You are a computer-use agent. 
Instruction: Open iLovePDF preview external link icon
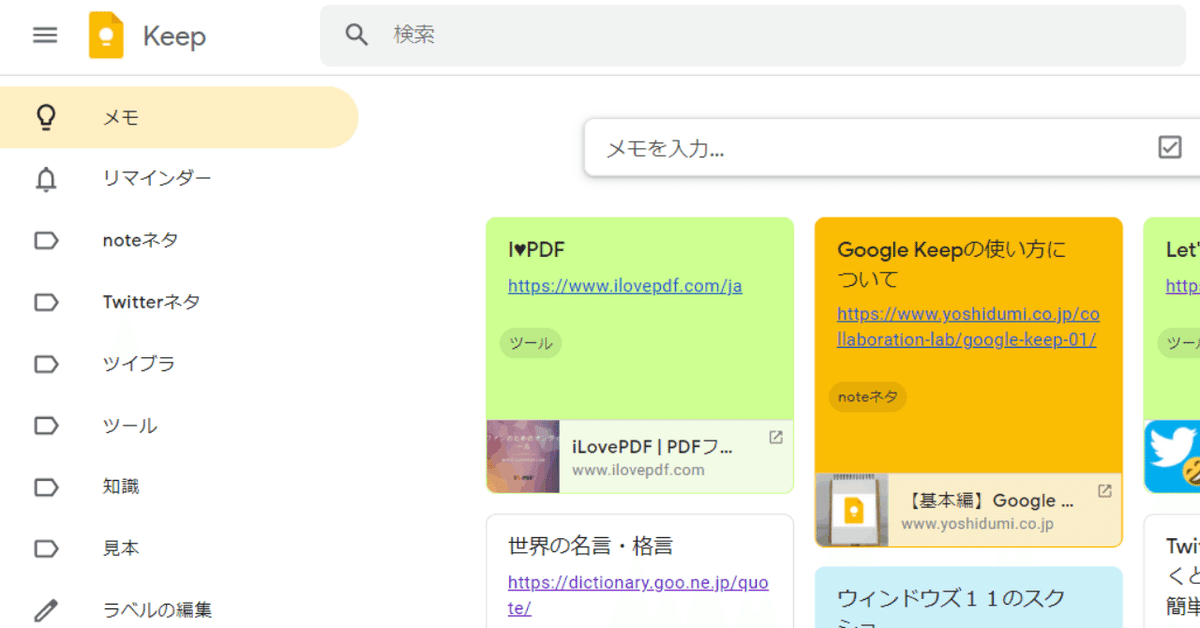coord(775,438)
